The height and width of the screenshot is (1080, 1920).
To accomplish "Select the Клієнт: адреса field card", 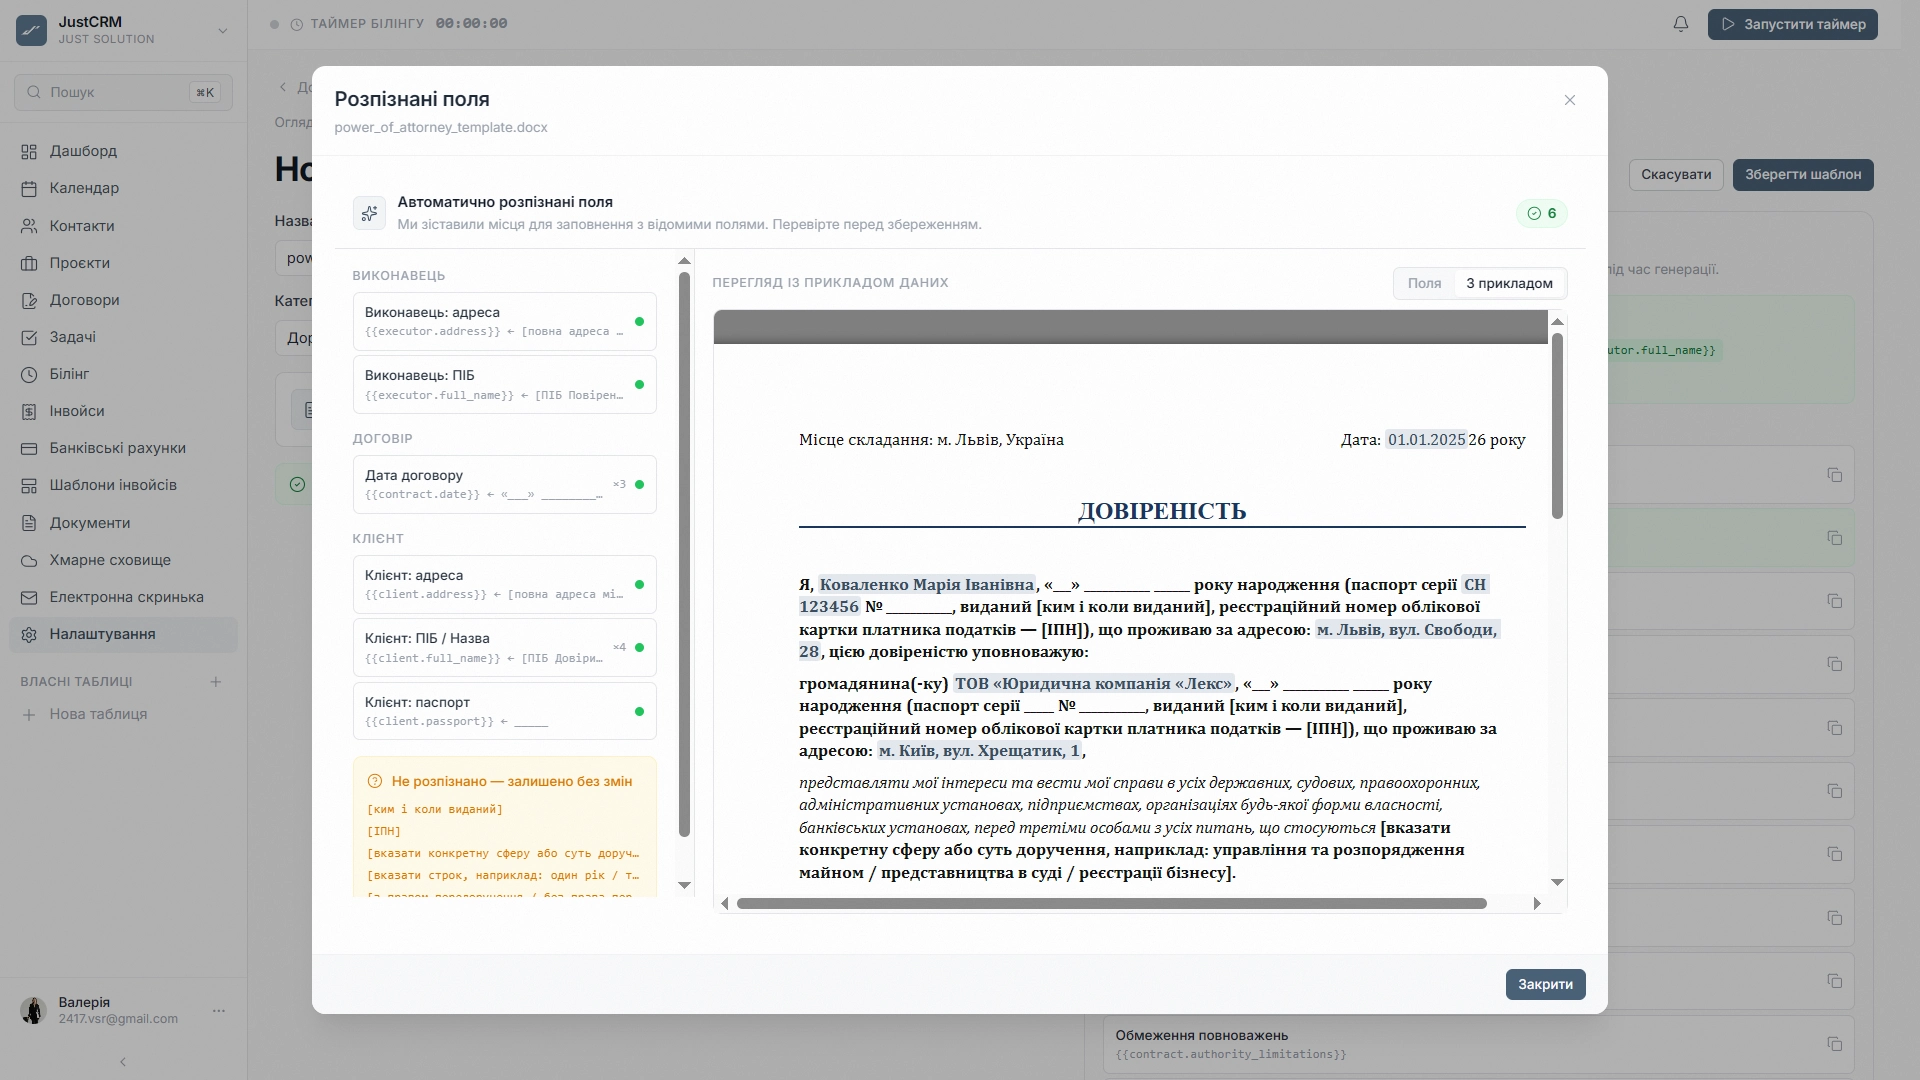I will tap(504, 584).
